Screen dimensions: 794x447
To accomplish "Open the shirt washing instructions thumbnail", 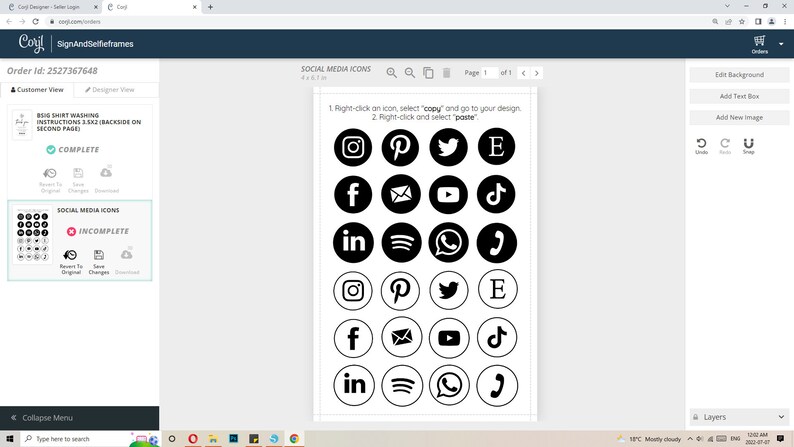I will (22, 125).
